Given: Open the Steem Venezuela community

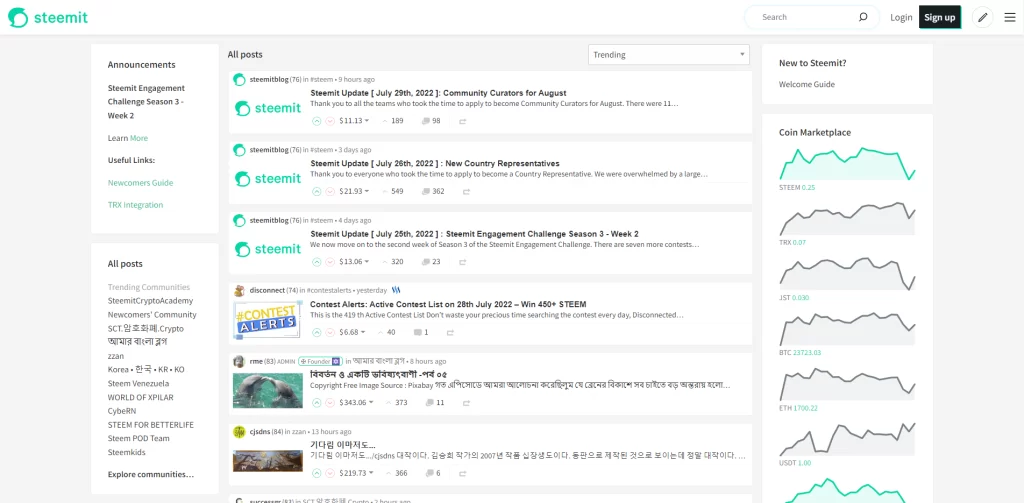Looking at the screenshot, I should tap(138, 383).
